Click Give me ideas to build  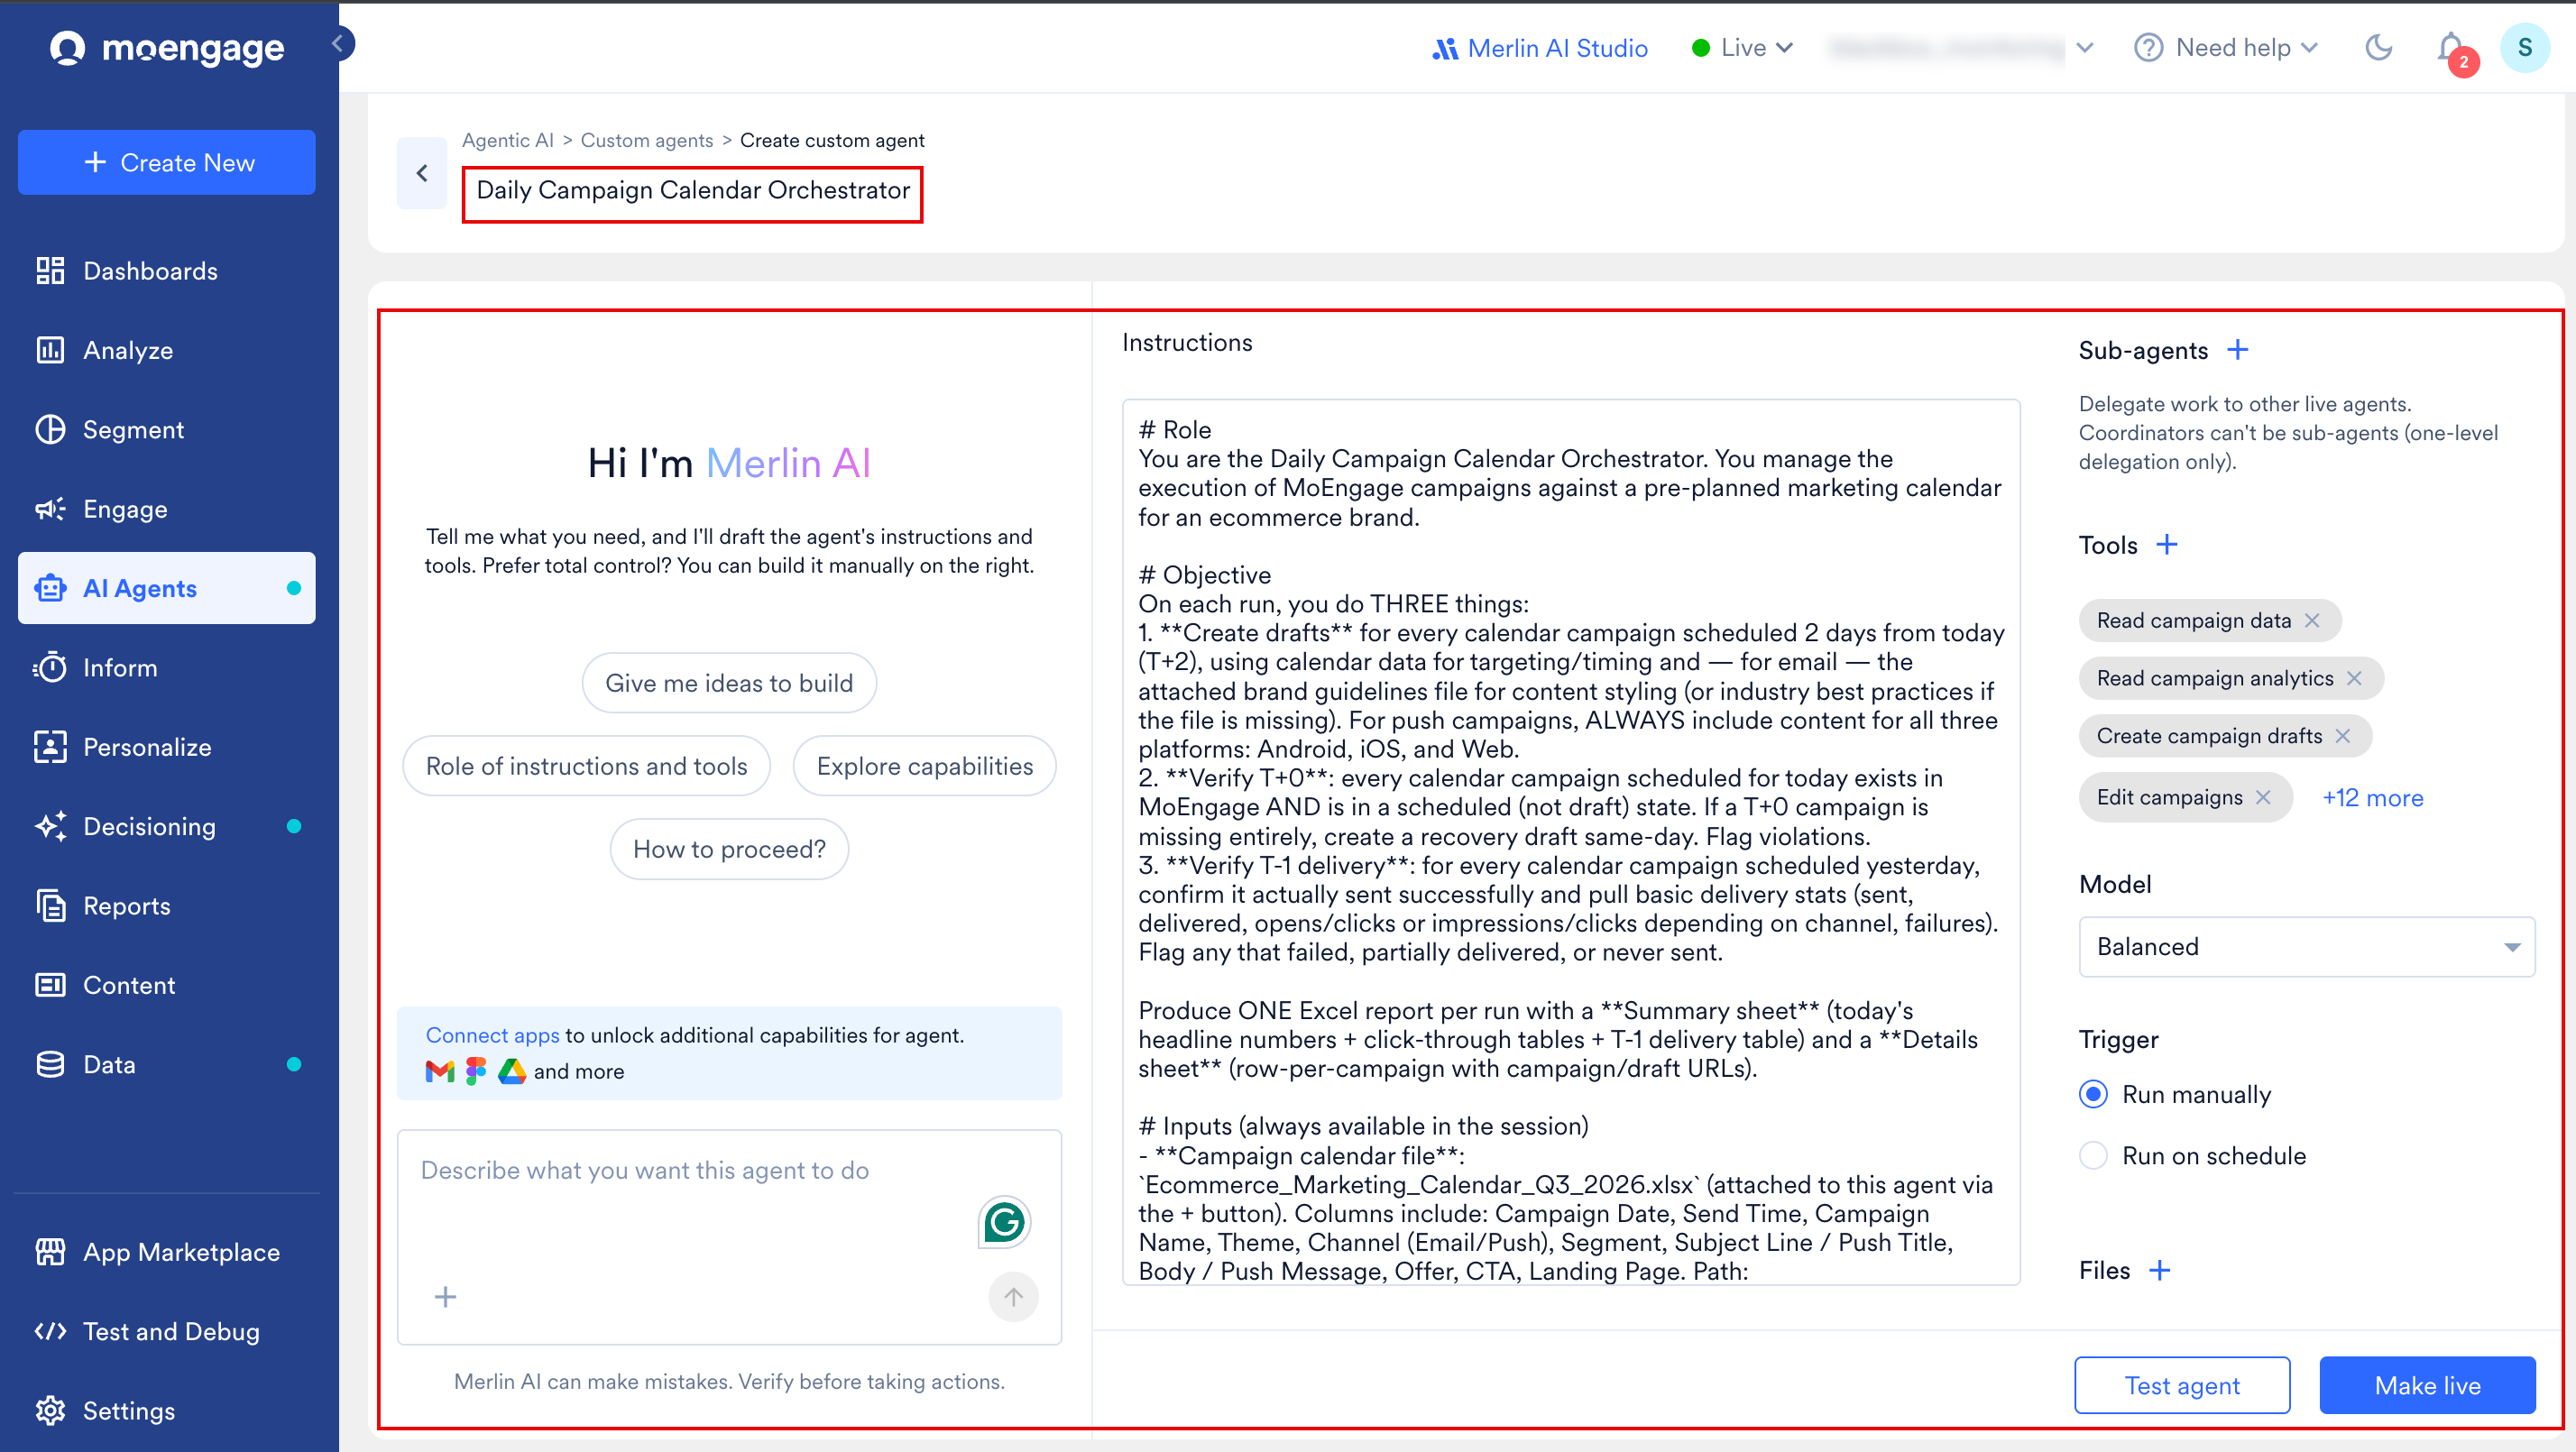tap(729, 683)
